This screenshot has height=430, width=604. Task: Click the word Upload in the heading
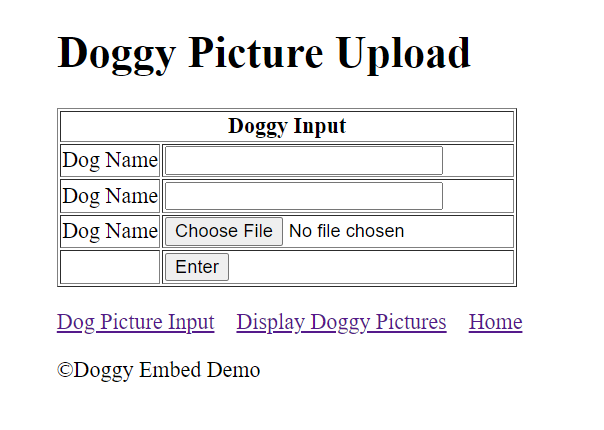coord(404,54)
